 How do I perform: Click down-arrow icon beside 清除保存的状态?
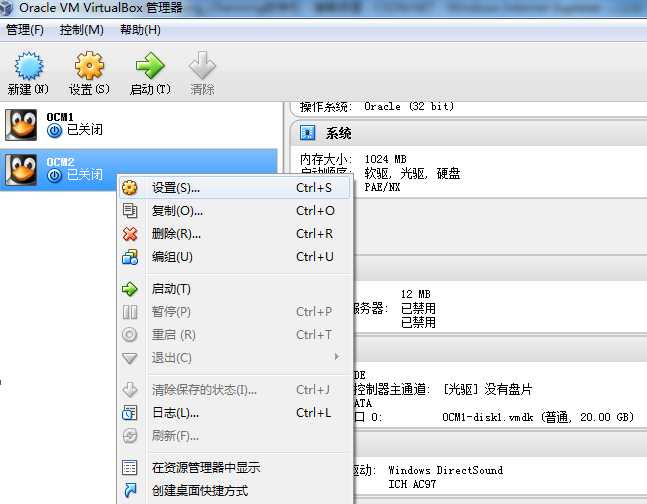click(130, 390)
